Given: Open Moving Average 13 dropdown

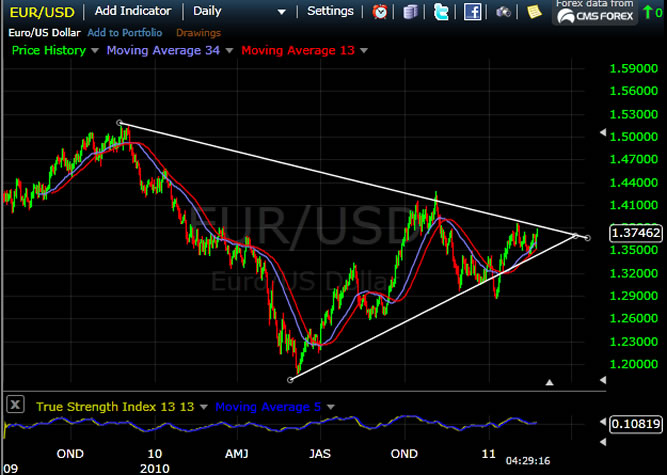Looking at the screenshot, I should [364, 51].
